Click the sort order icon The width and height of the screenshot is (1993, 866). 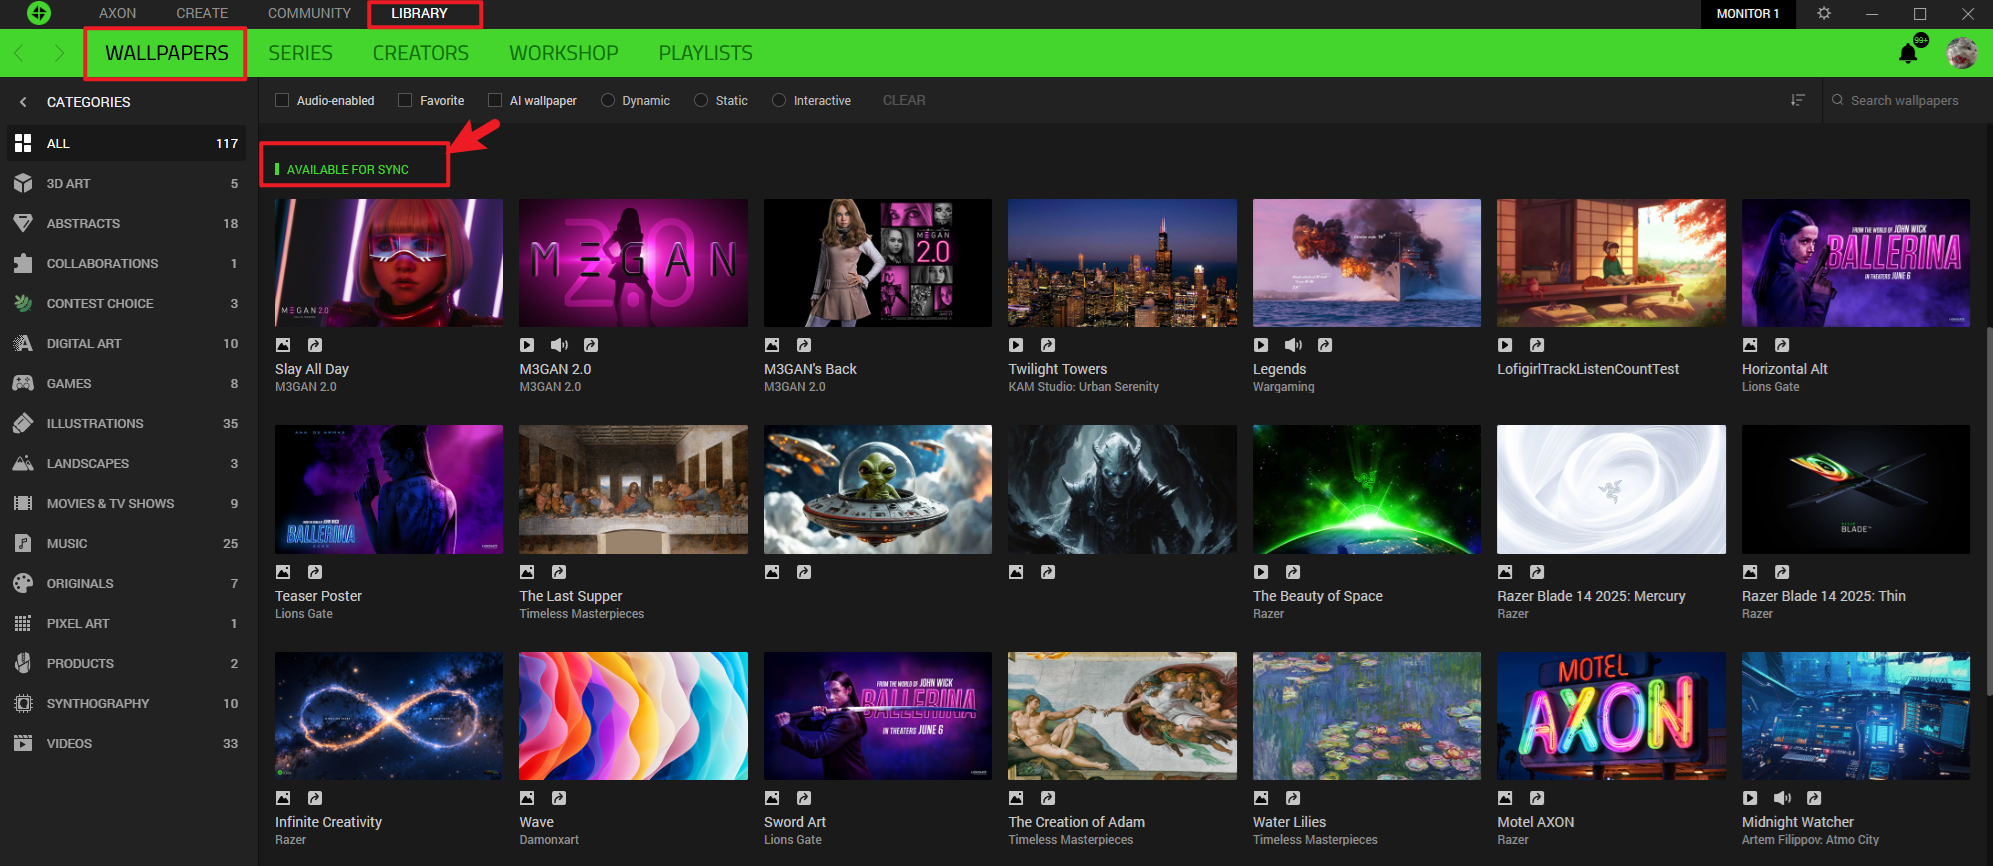(1797, 101)
